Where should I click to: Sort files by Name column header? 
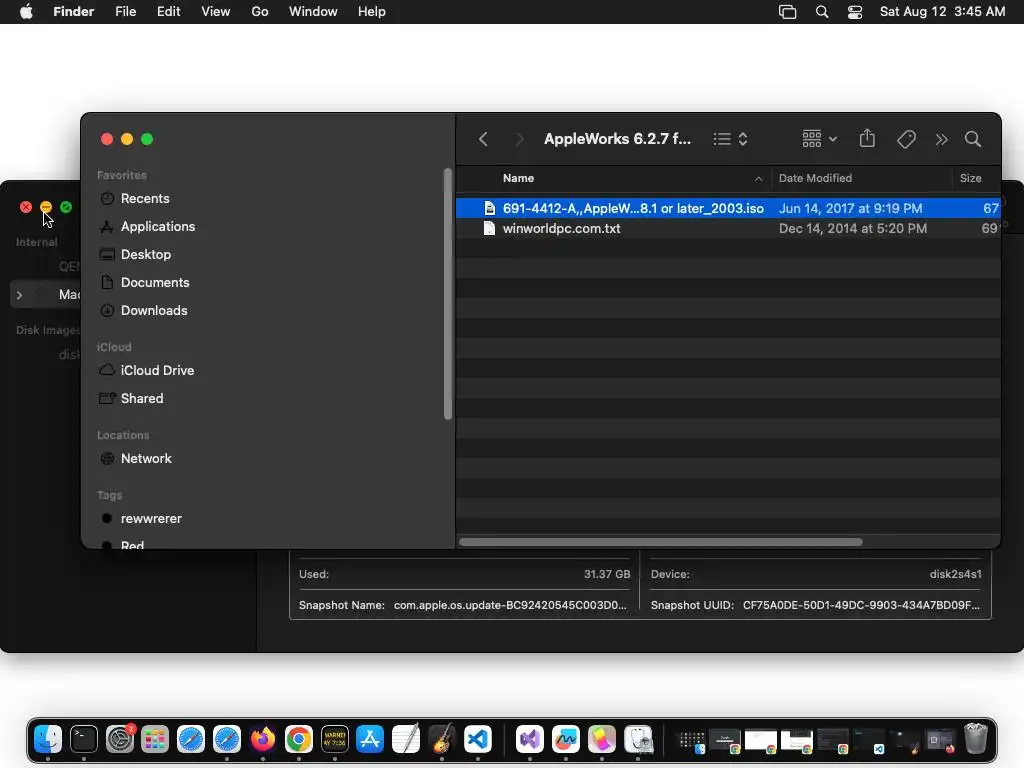click(519, 178)
